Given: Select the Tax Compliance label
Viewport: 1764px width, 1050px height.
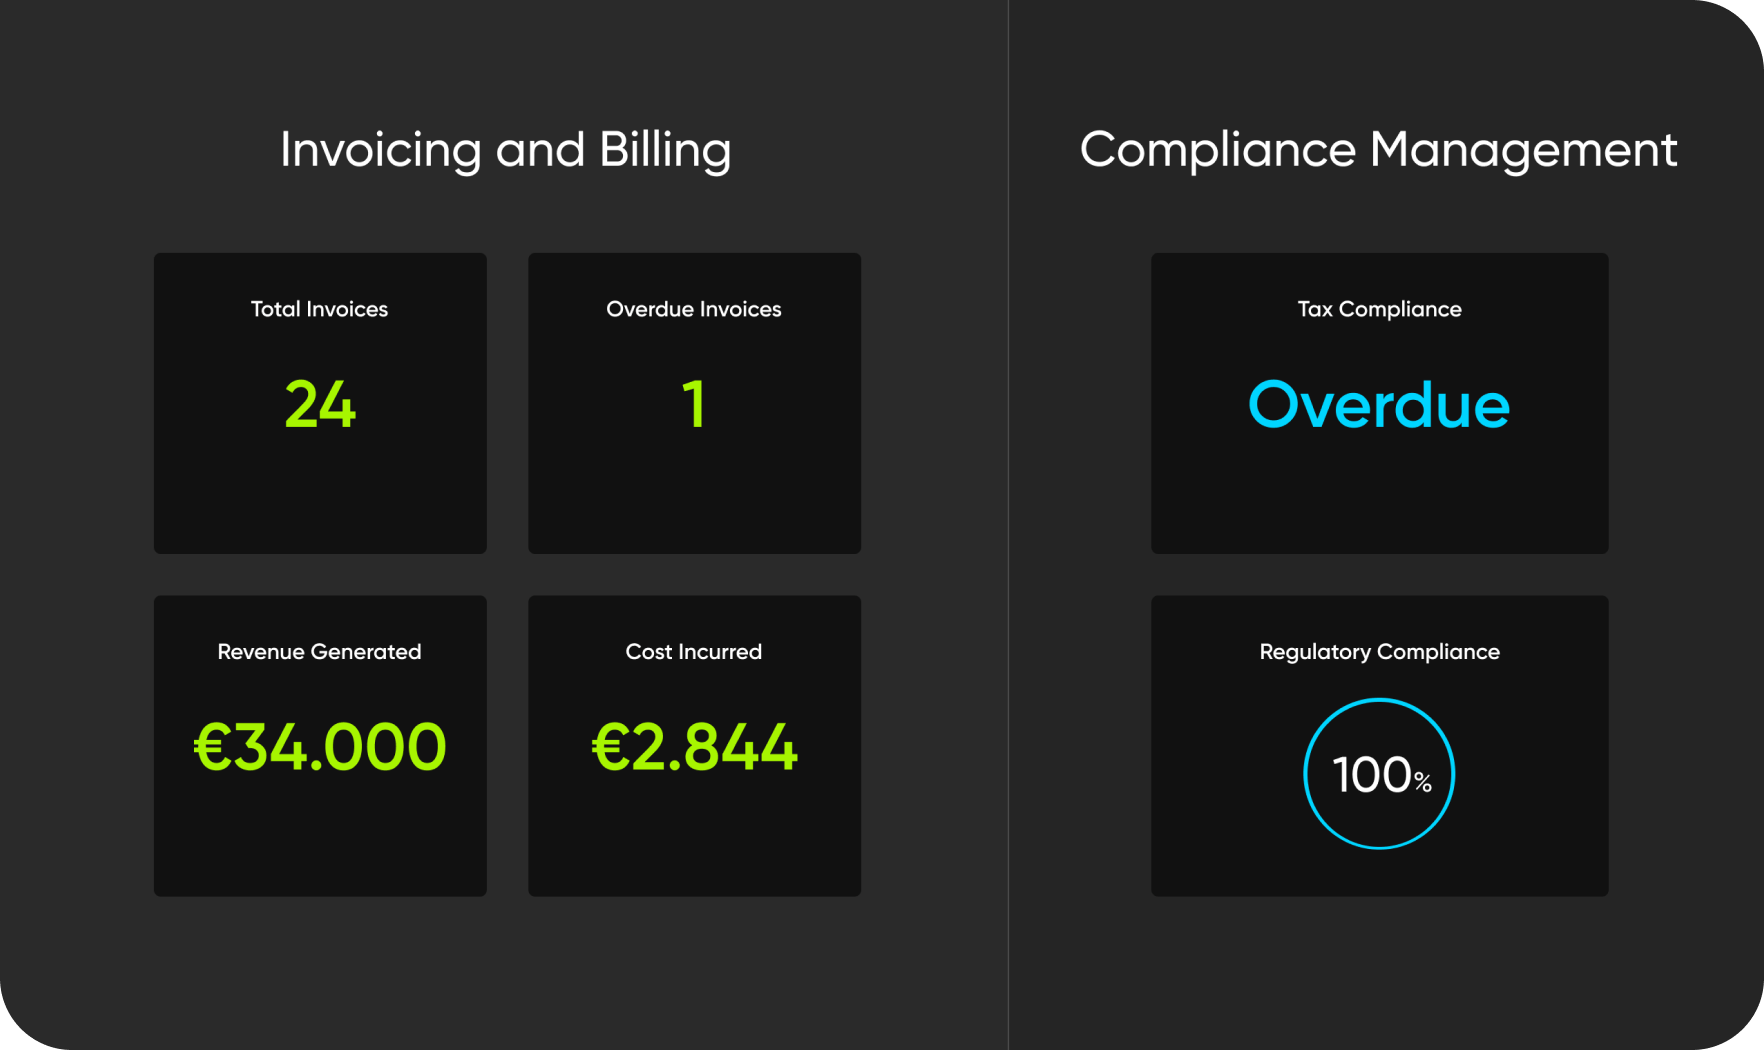Looking at the screenshot, I should coord(1379,309).
